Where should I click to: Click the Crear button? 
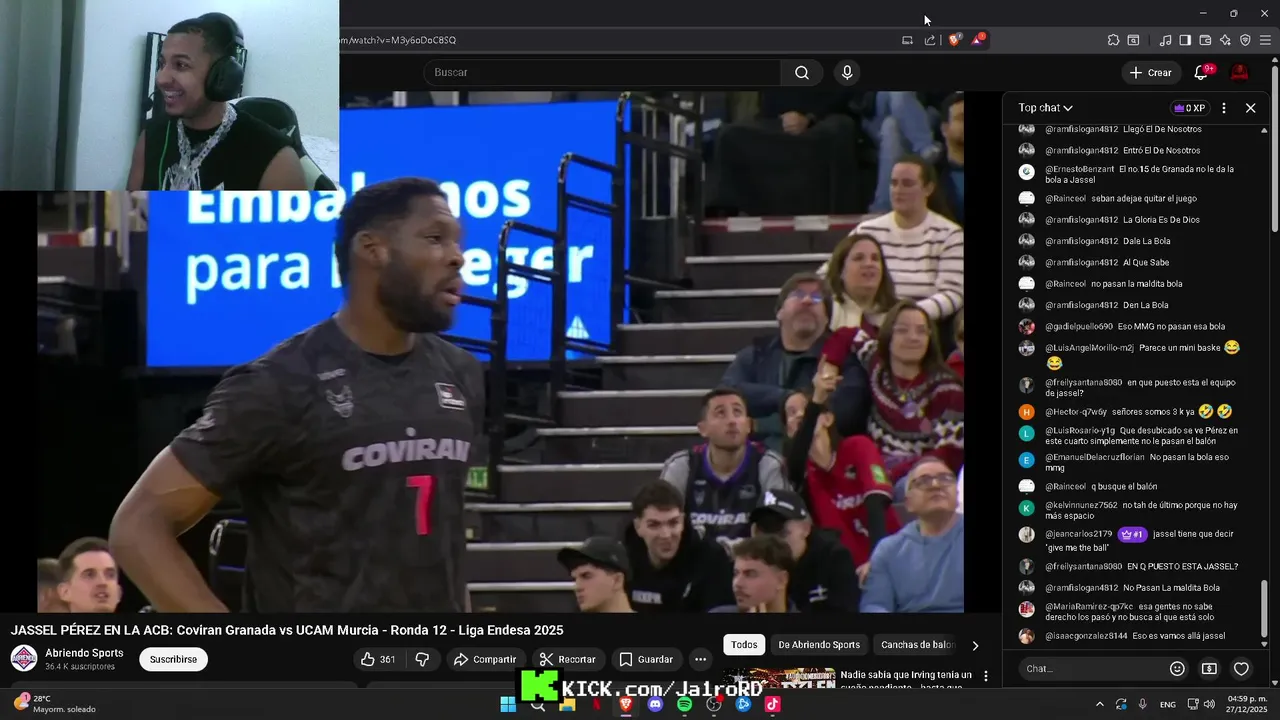tap(1150, 72)
